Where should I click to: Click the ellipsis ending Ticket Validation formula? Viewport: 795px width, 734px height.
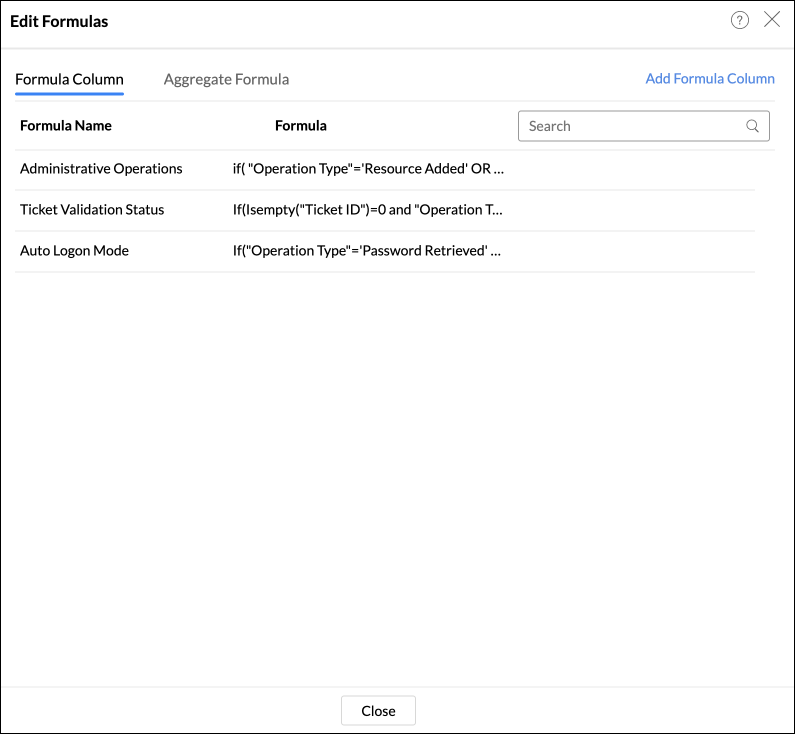point(498,211)
